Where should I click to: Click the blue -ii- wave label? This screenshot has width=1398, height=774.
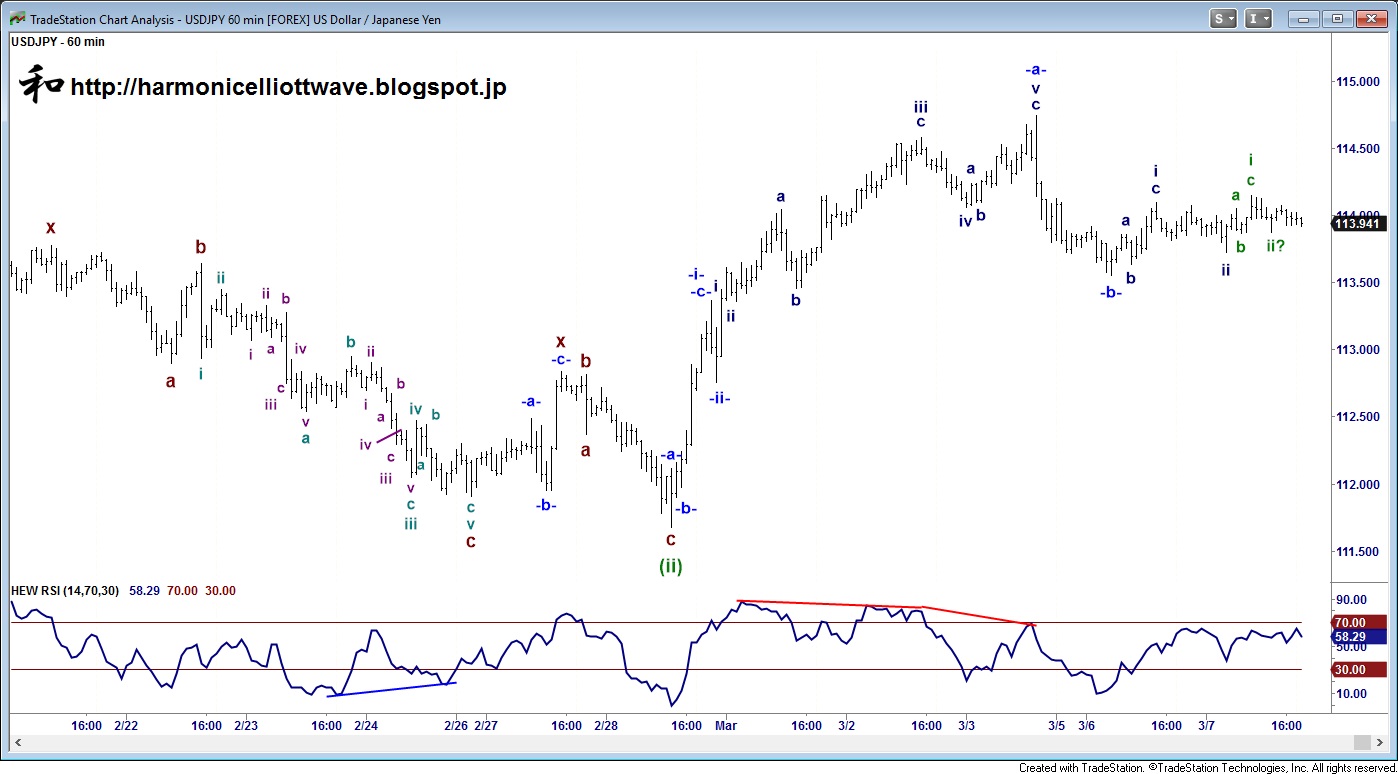(720, 398)
